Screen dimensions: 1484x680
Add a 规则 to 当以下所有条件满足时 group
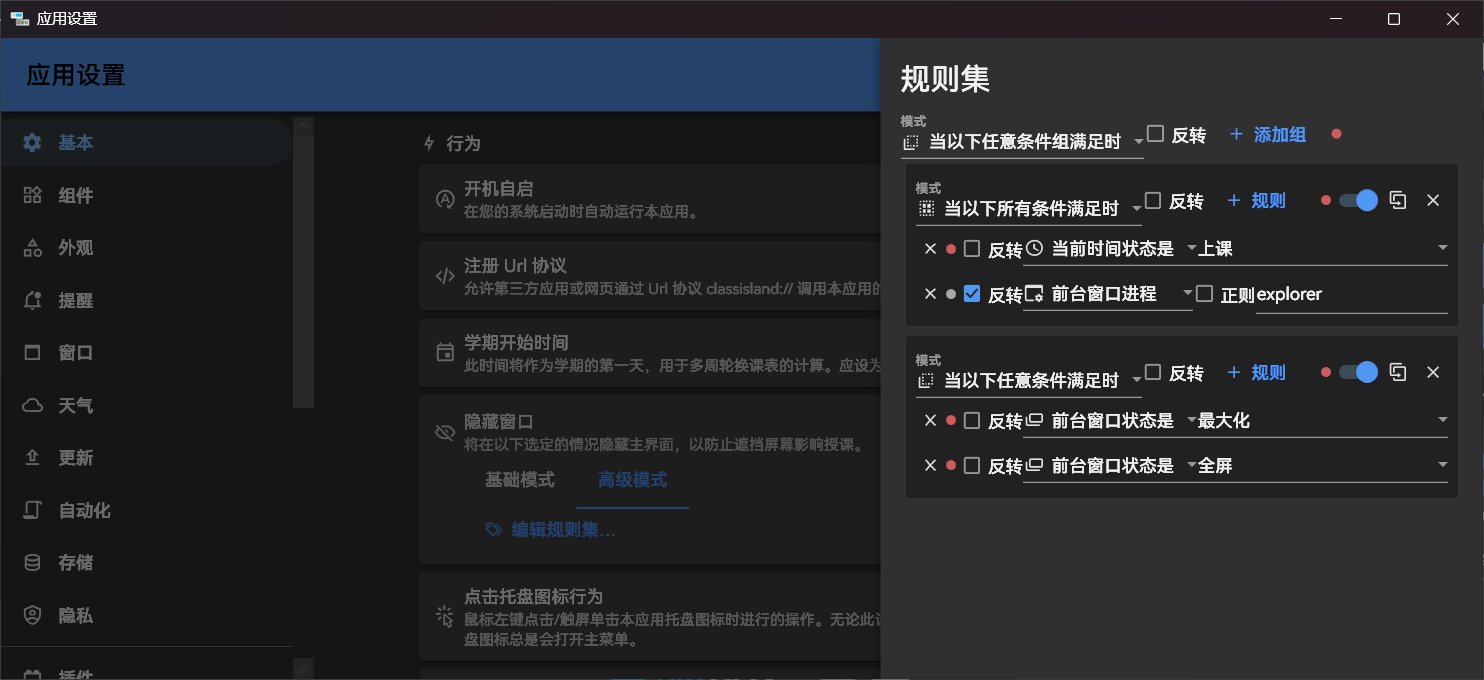pyautogui.click(x=1257, y=201)
